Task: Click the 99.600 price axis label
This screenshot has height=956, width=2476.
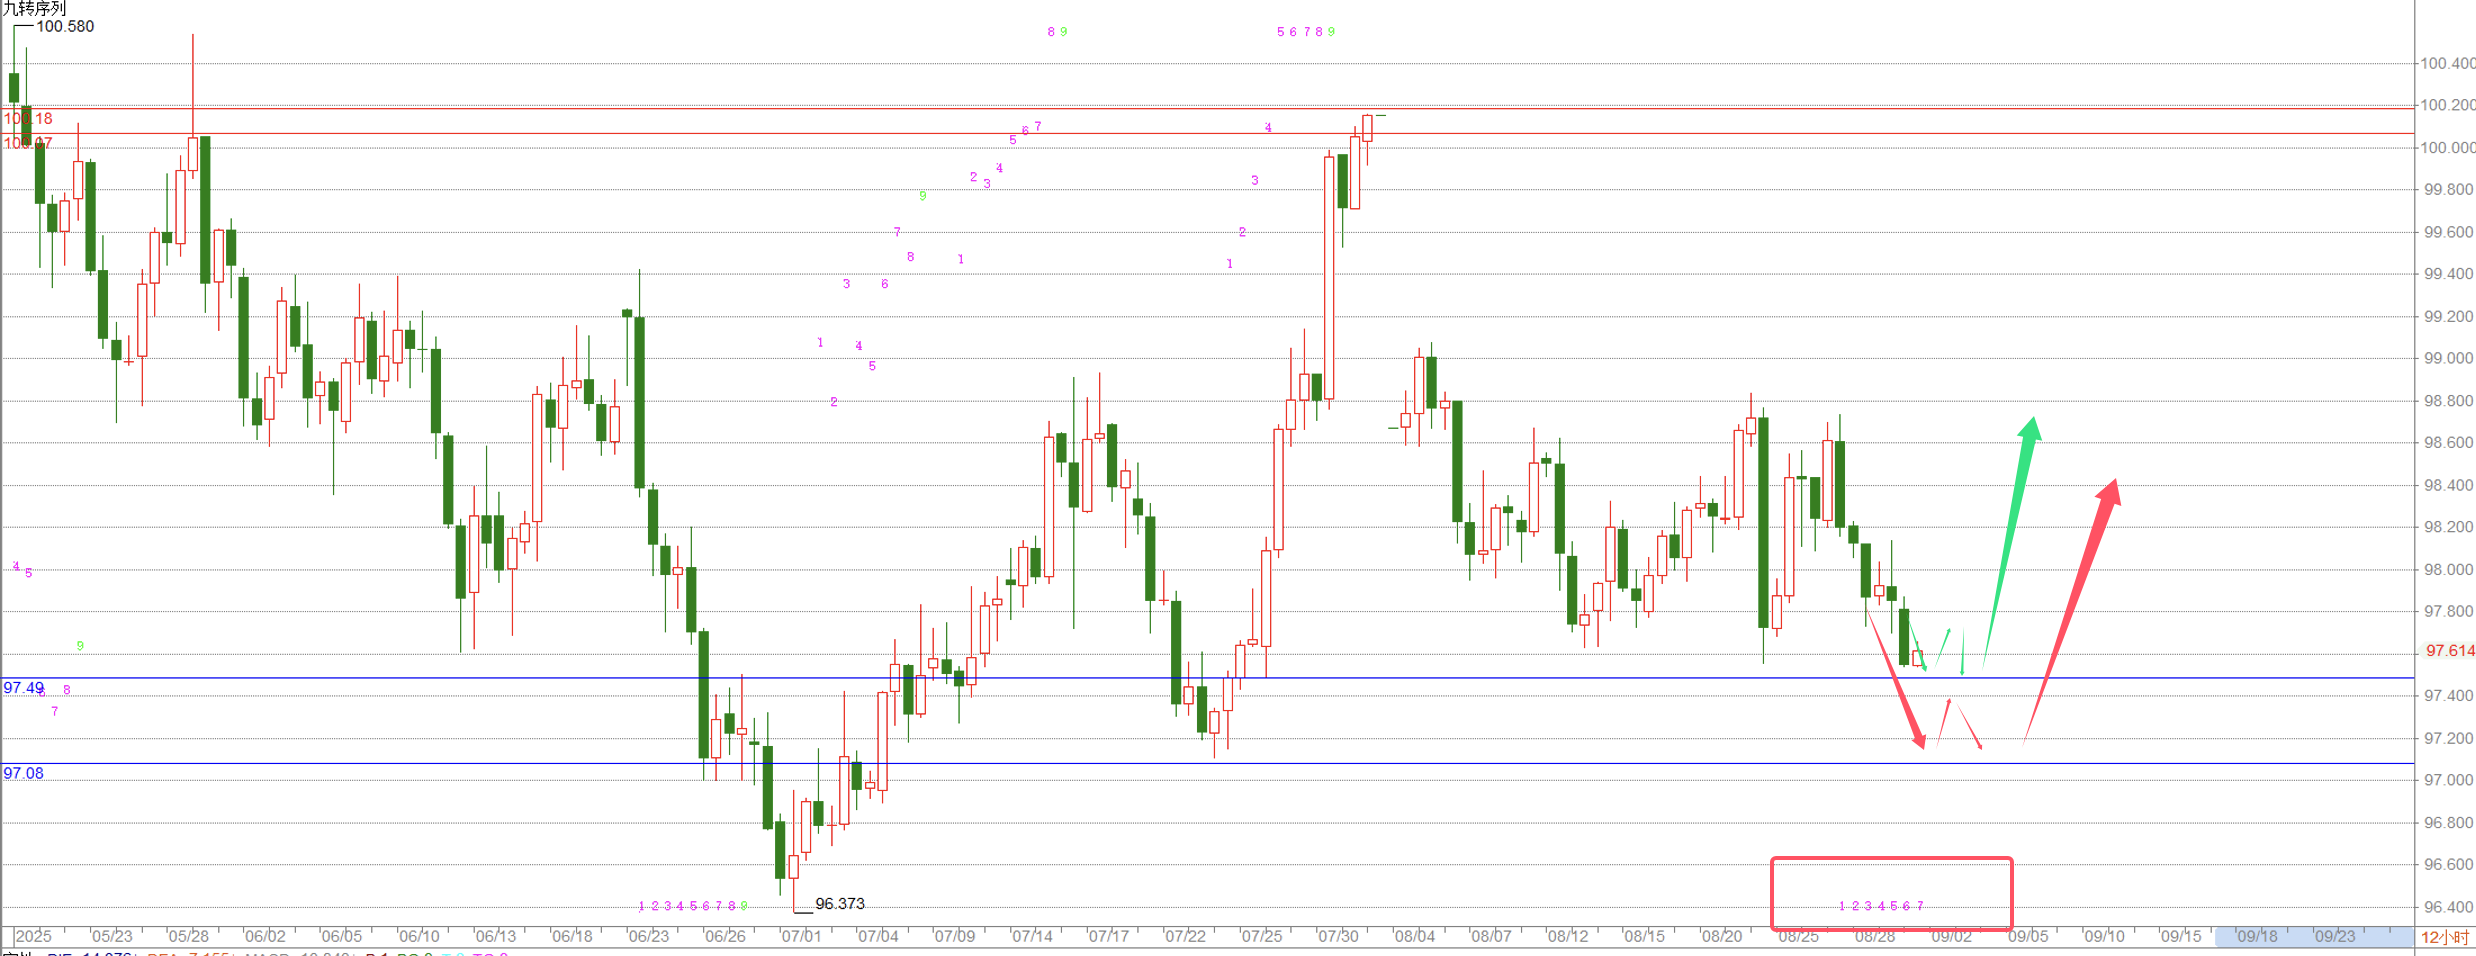Action: pyautogui.click(x=2449, y=232)
